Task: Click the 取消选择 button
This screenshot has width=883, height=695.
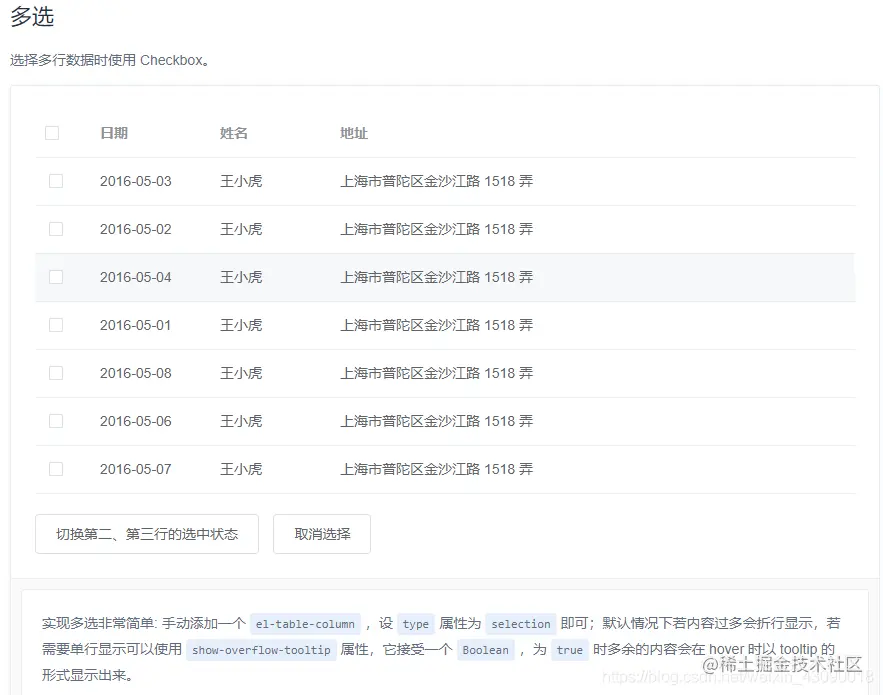Action: click(321, 534)
